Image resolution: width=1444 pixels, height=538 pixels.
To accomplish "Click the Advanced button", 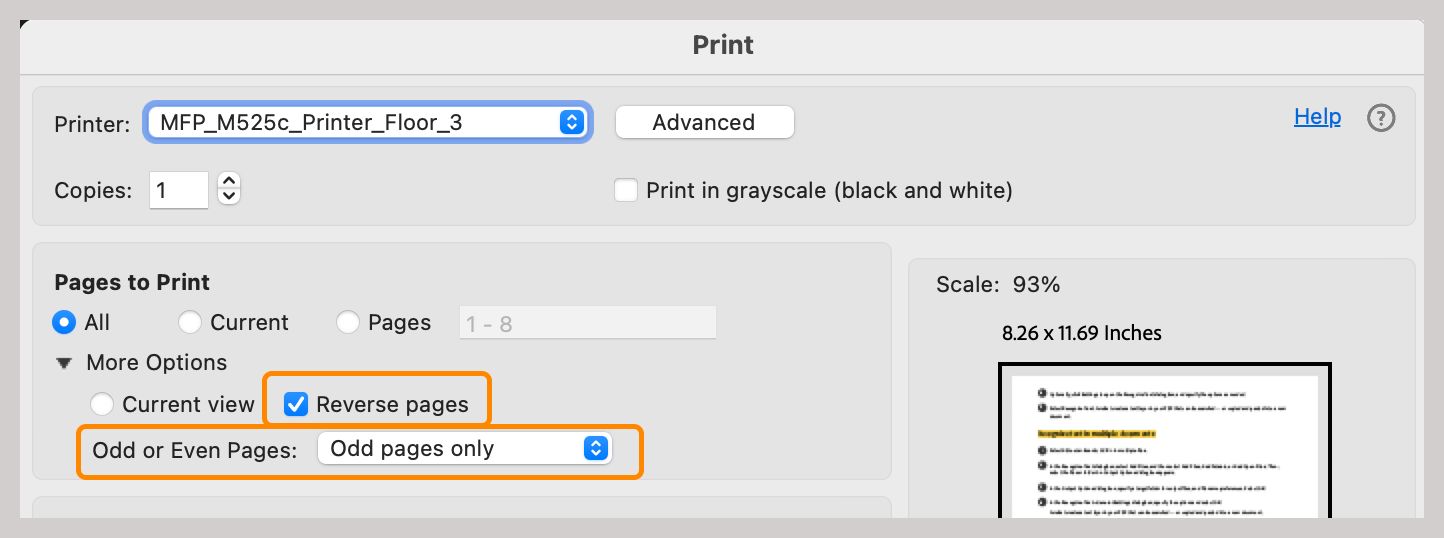I will [x=704, y=122].
